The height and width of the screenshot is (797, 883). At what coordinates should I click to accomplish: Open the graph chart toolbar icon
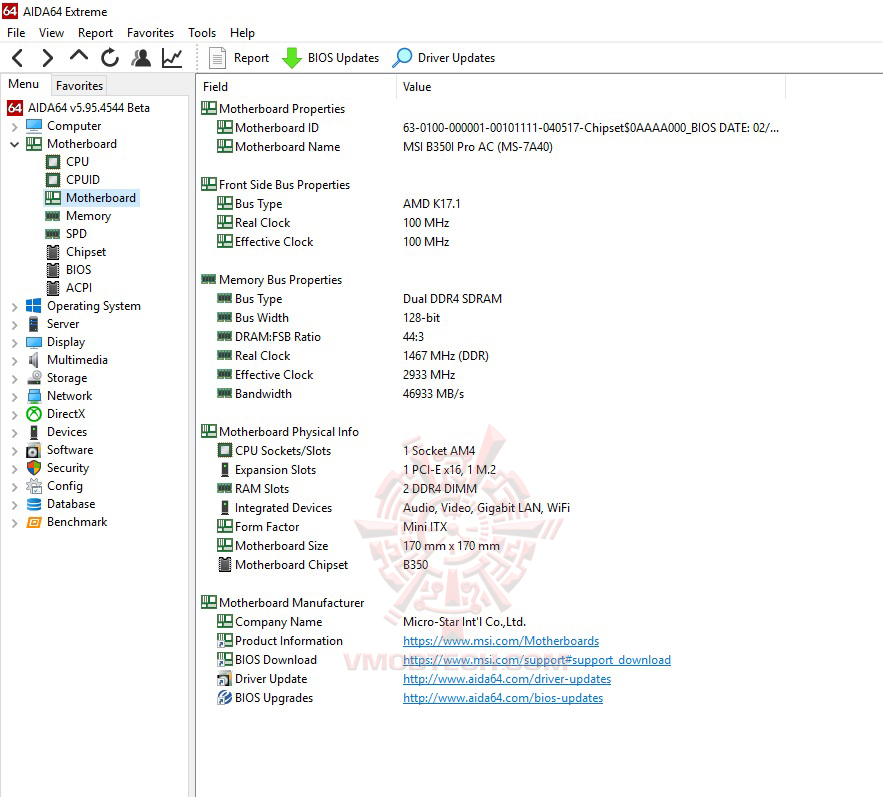click(172, 57)
